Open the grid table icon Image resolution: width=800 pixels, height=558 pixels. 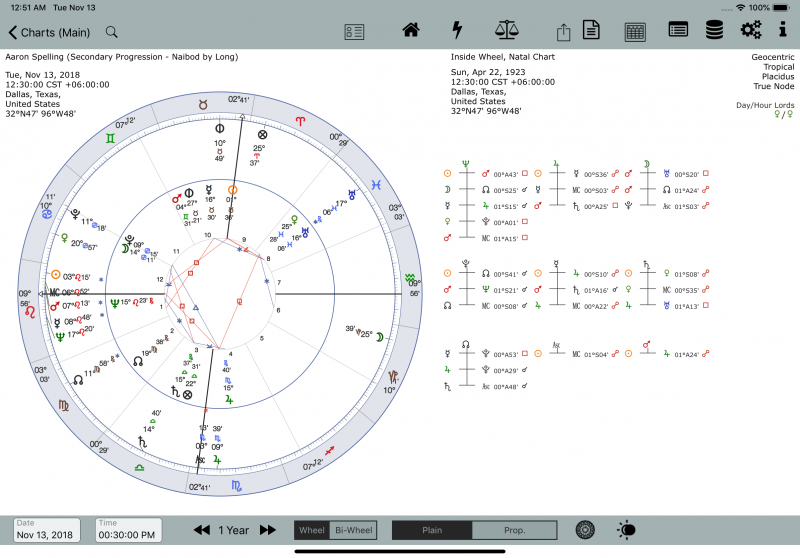click(635, 32)
